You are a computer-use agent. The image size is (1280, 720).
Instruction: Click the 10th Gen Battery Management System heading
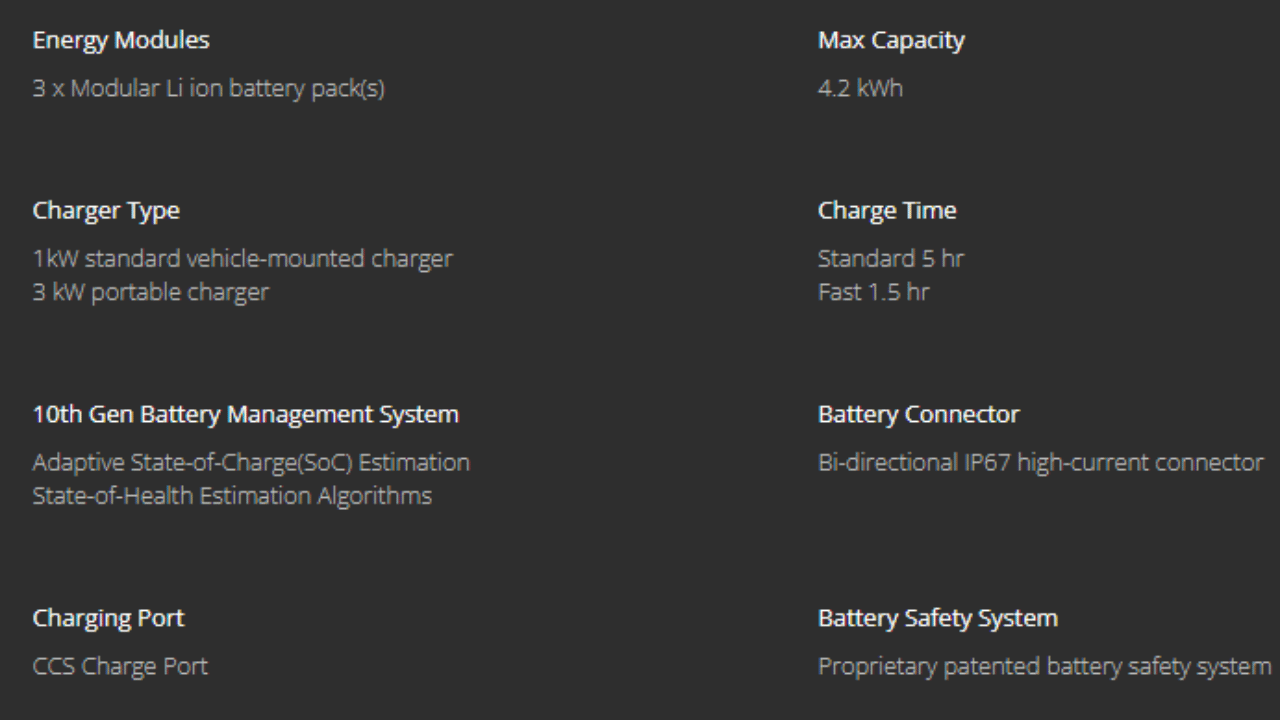tap(246, 414)
